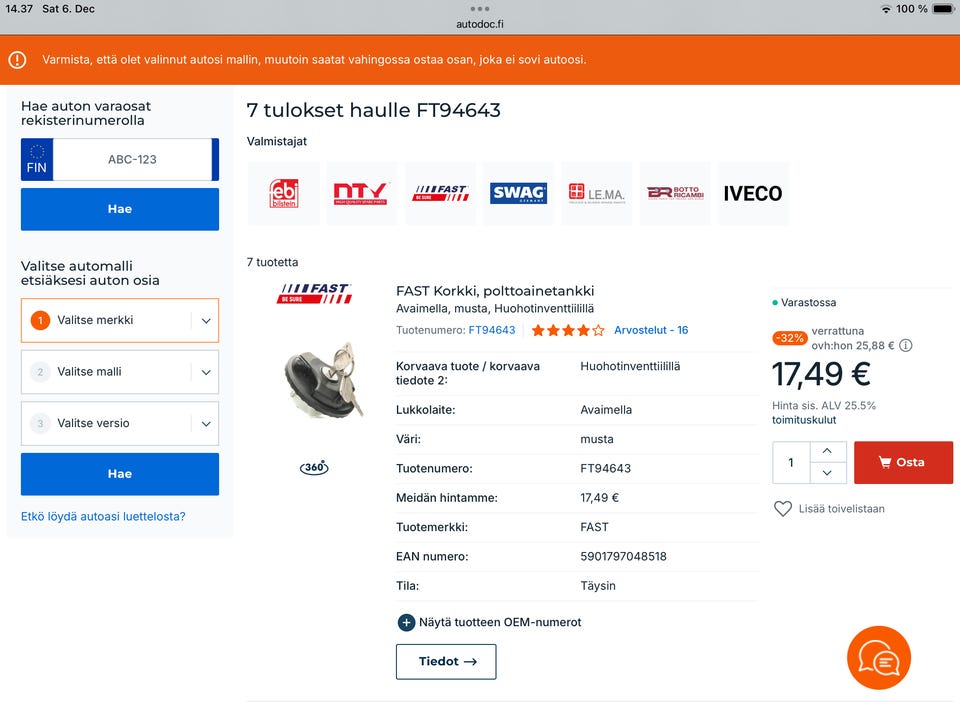Click the live chat bubble icon
The width and height of the screenshot is (960, 720).
[x=878, y=658]
